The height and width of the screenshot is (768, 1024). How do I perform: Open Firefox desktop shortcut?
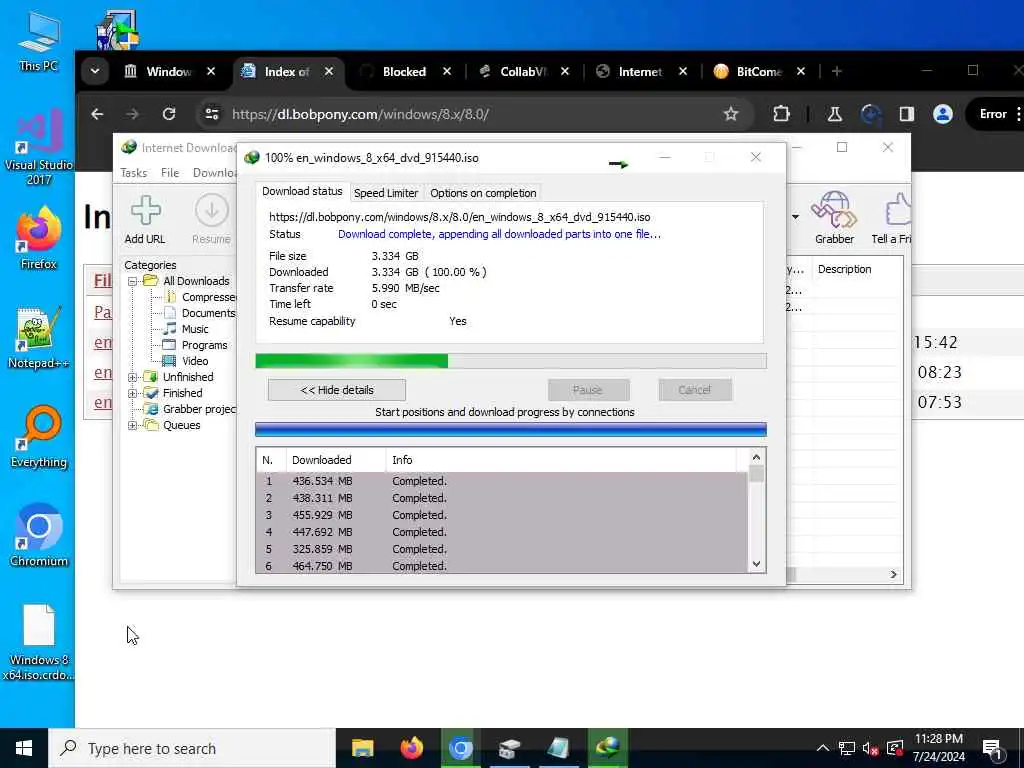pos(39,238)
